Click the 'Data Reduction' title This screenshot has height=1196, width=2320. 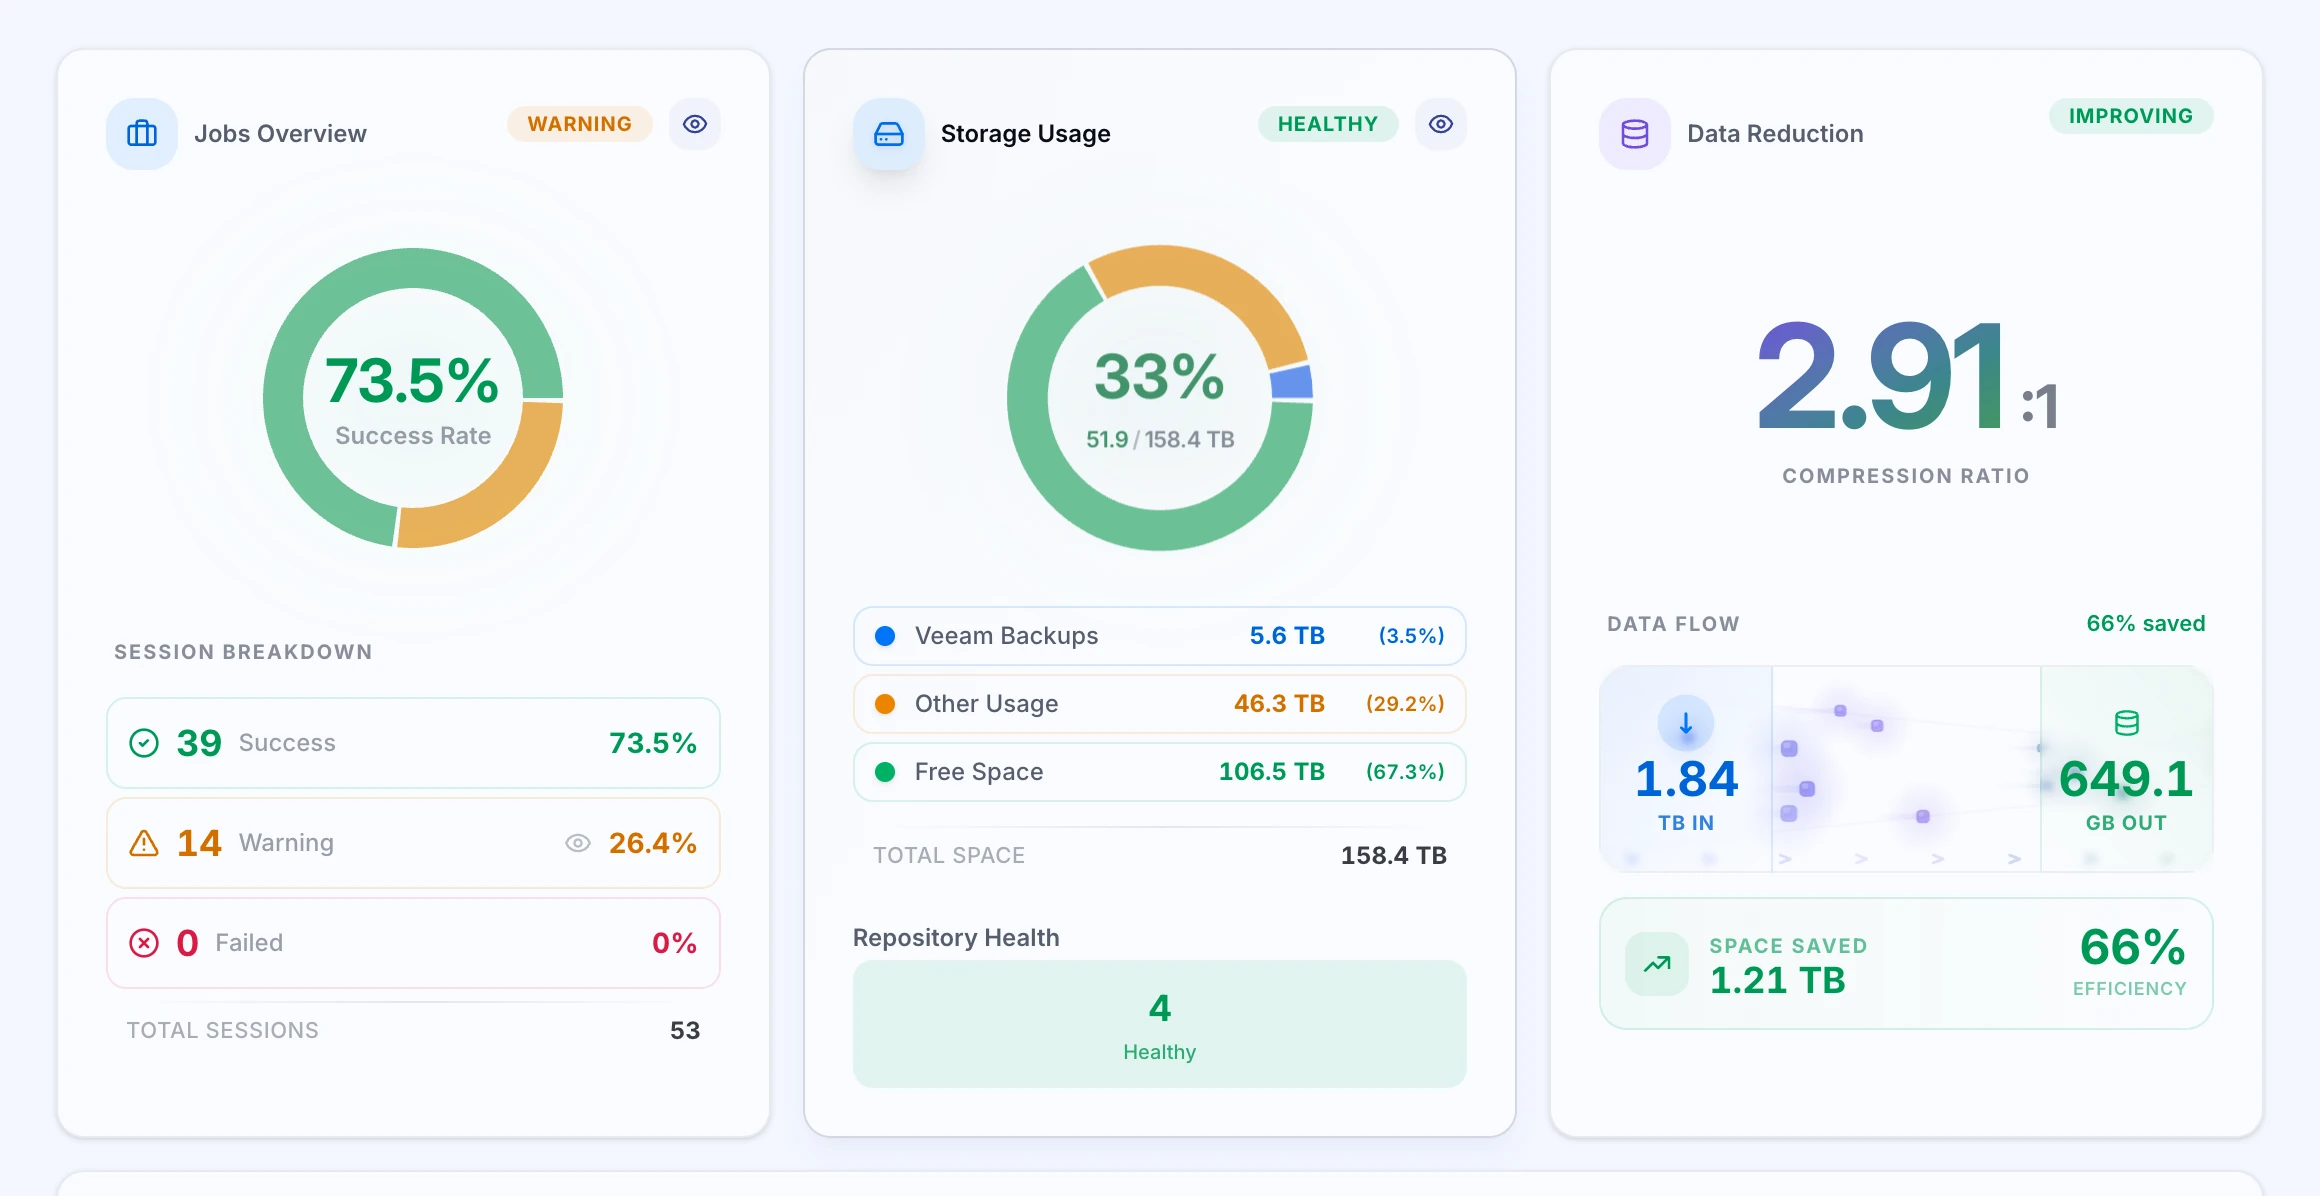[x=1775, y=134]
